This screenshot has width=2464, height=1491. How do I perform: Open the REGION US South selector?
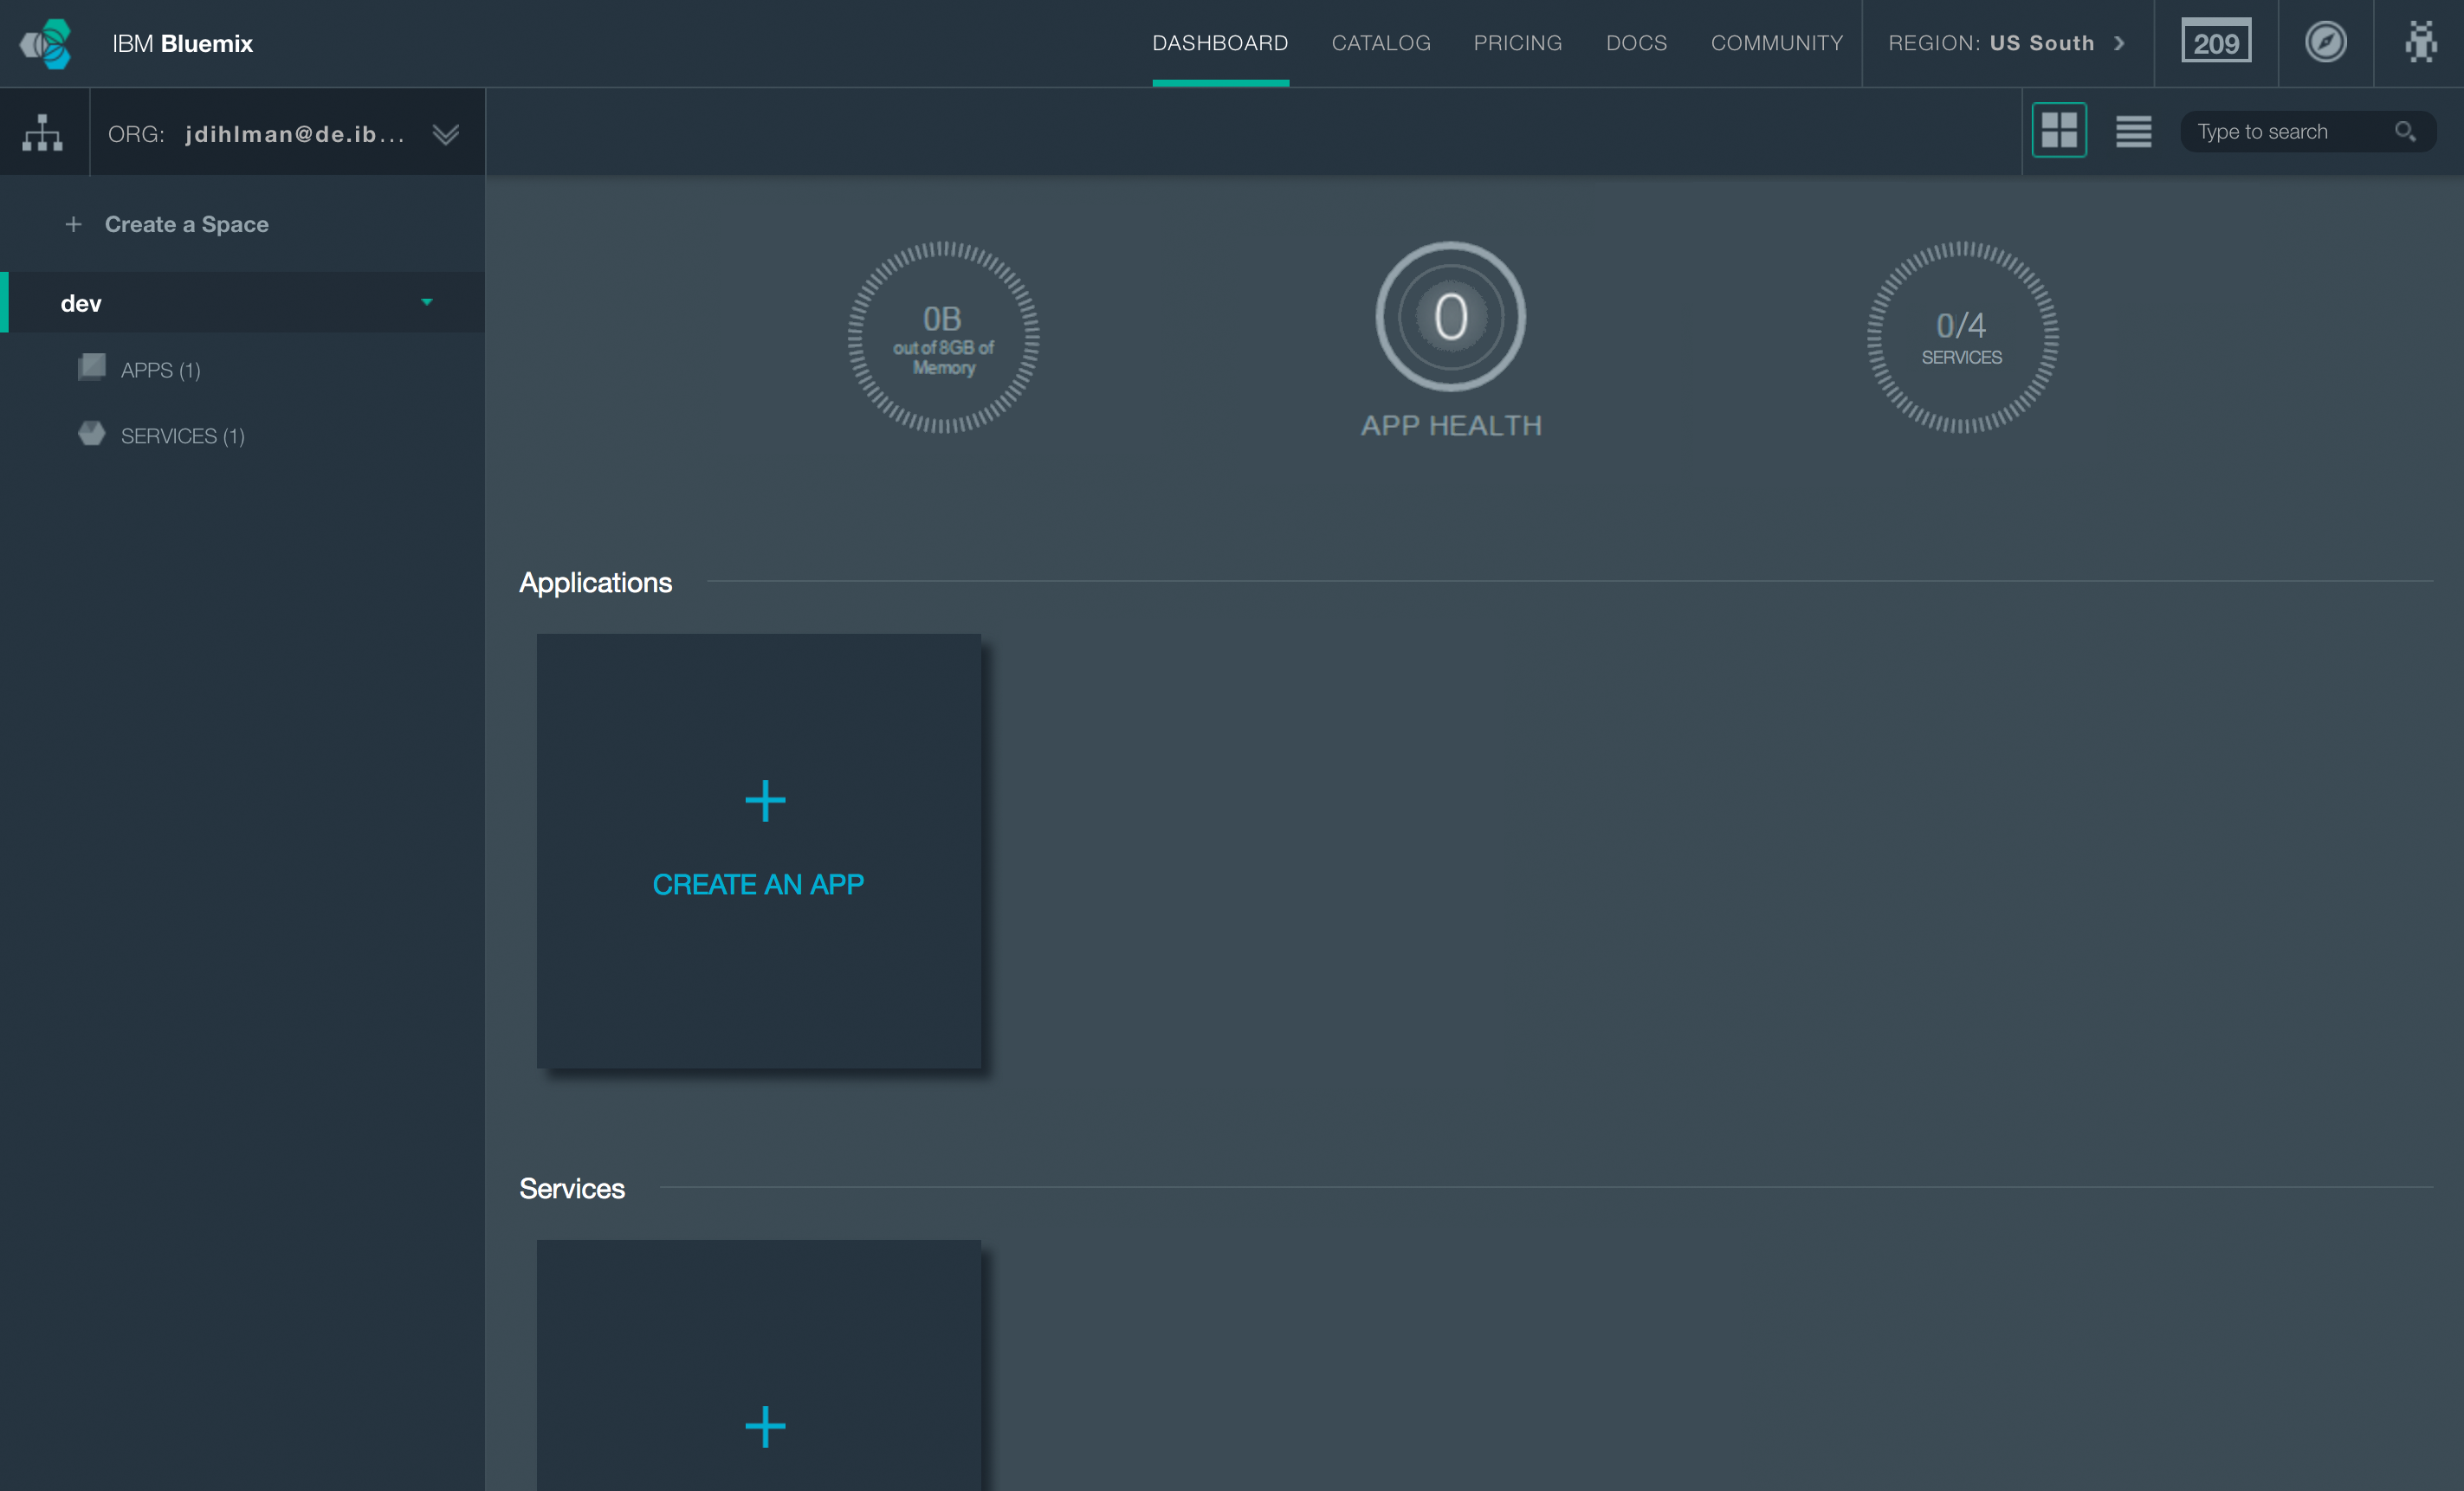[x=2006, y=43]
